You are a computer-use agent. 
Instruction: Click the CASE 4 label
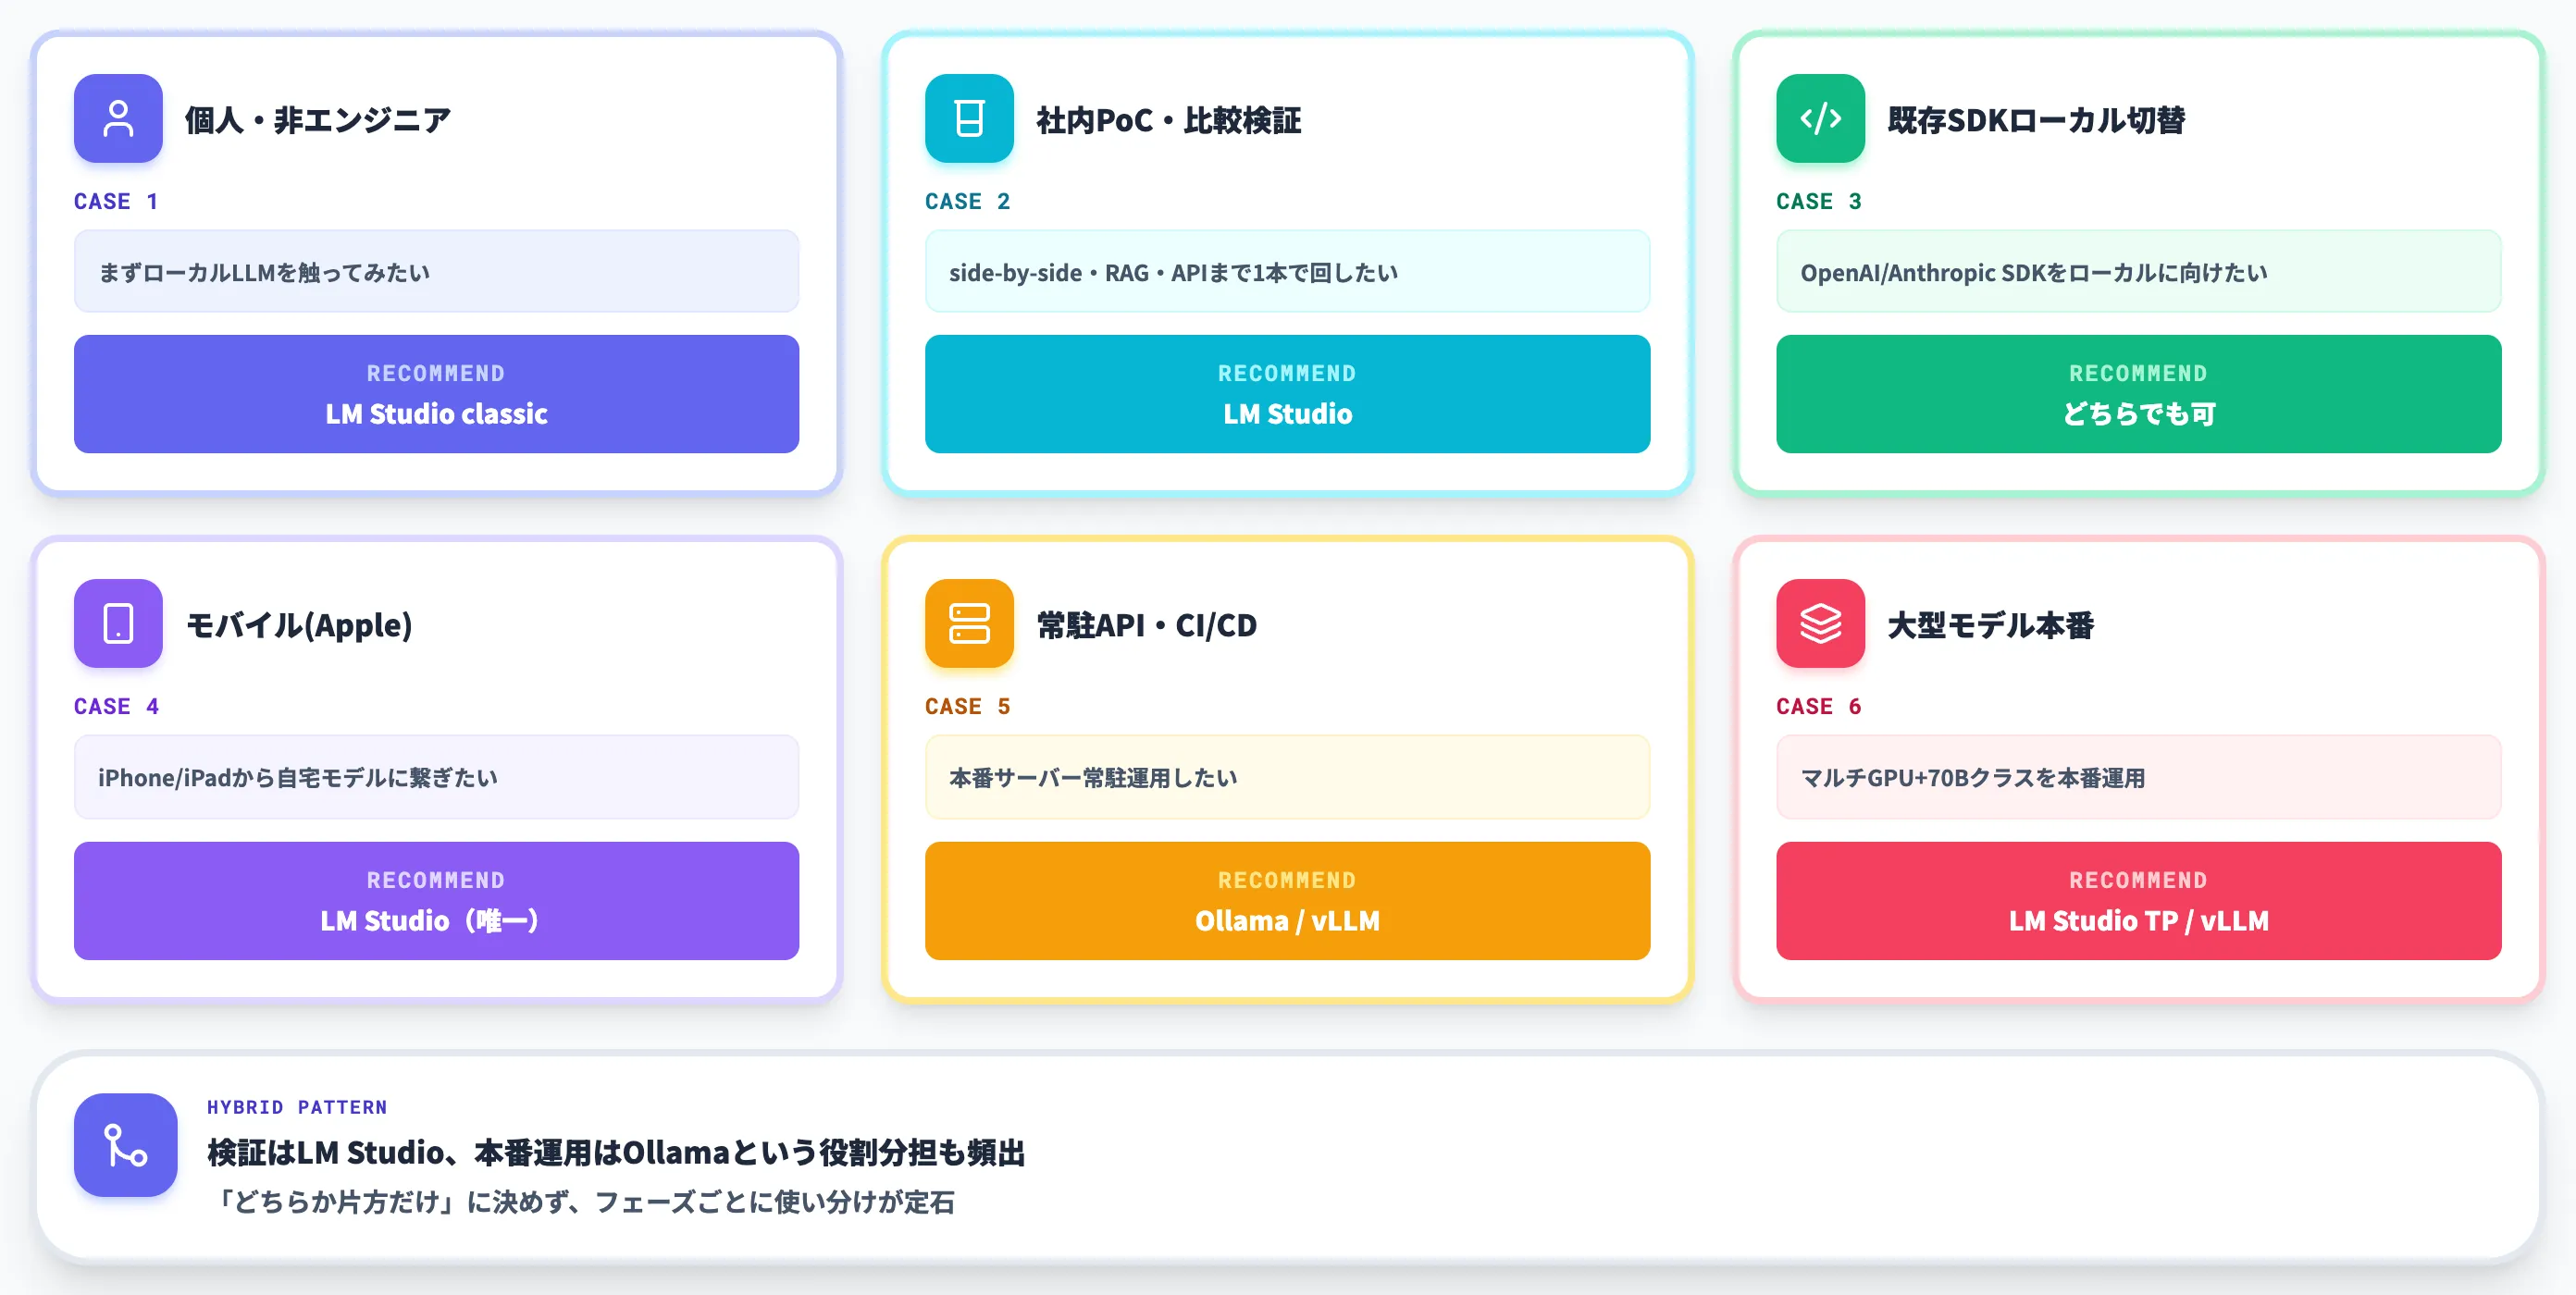point(116,706)
